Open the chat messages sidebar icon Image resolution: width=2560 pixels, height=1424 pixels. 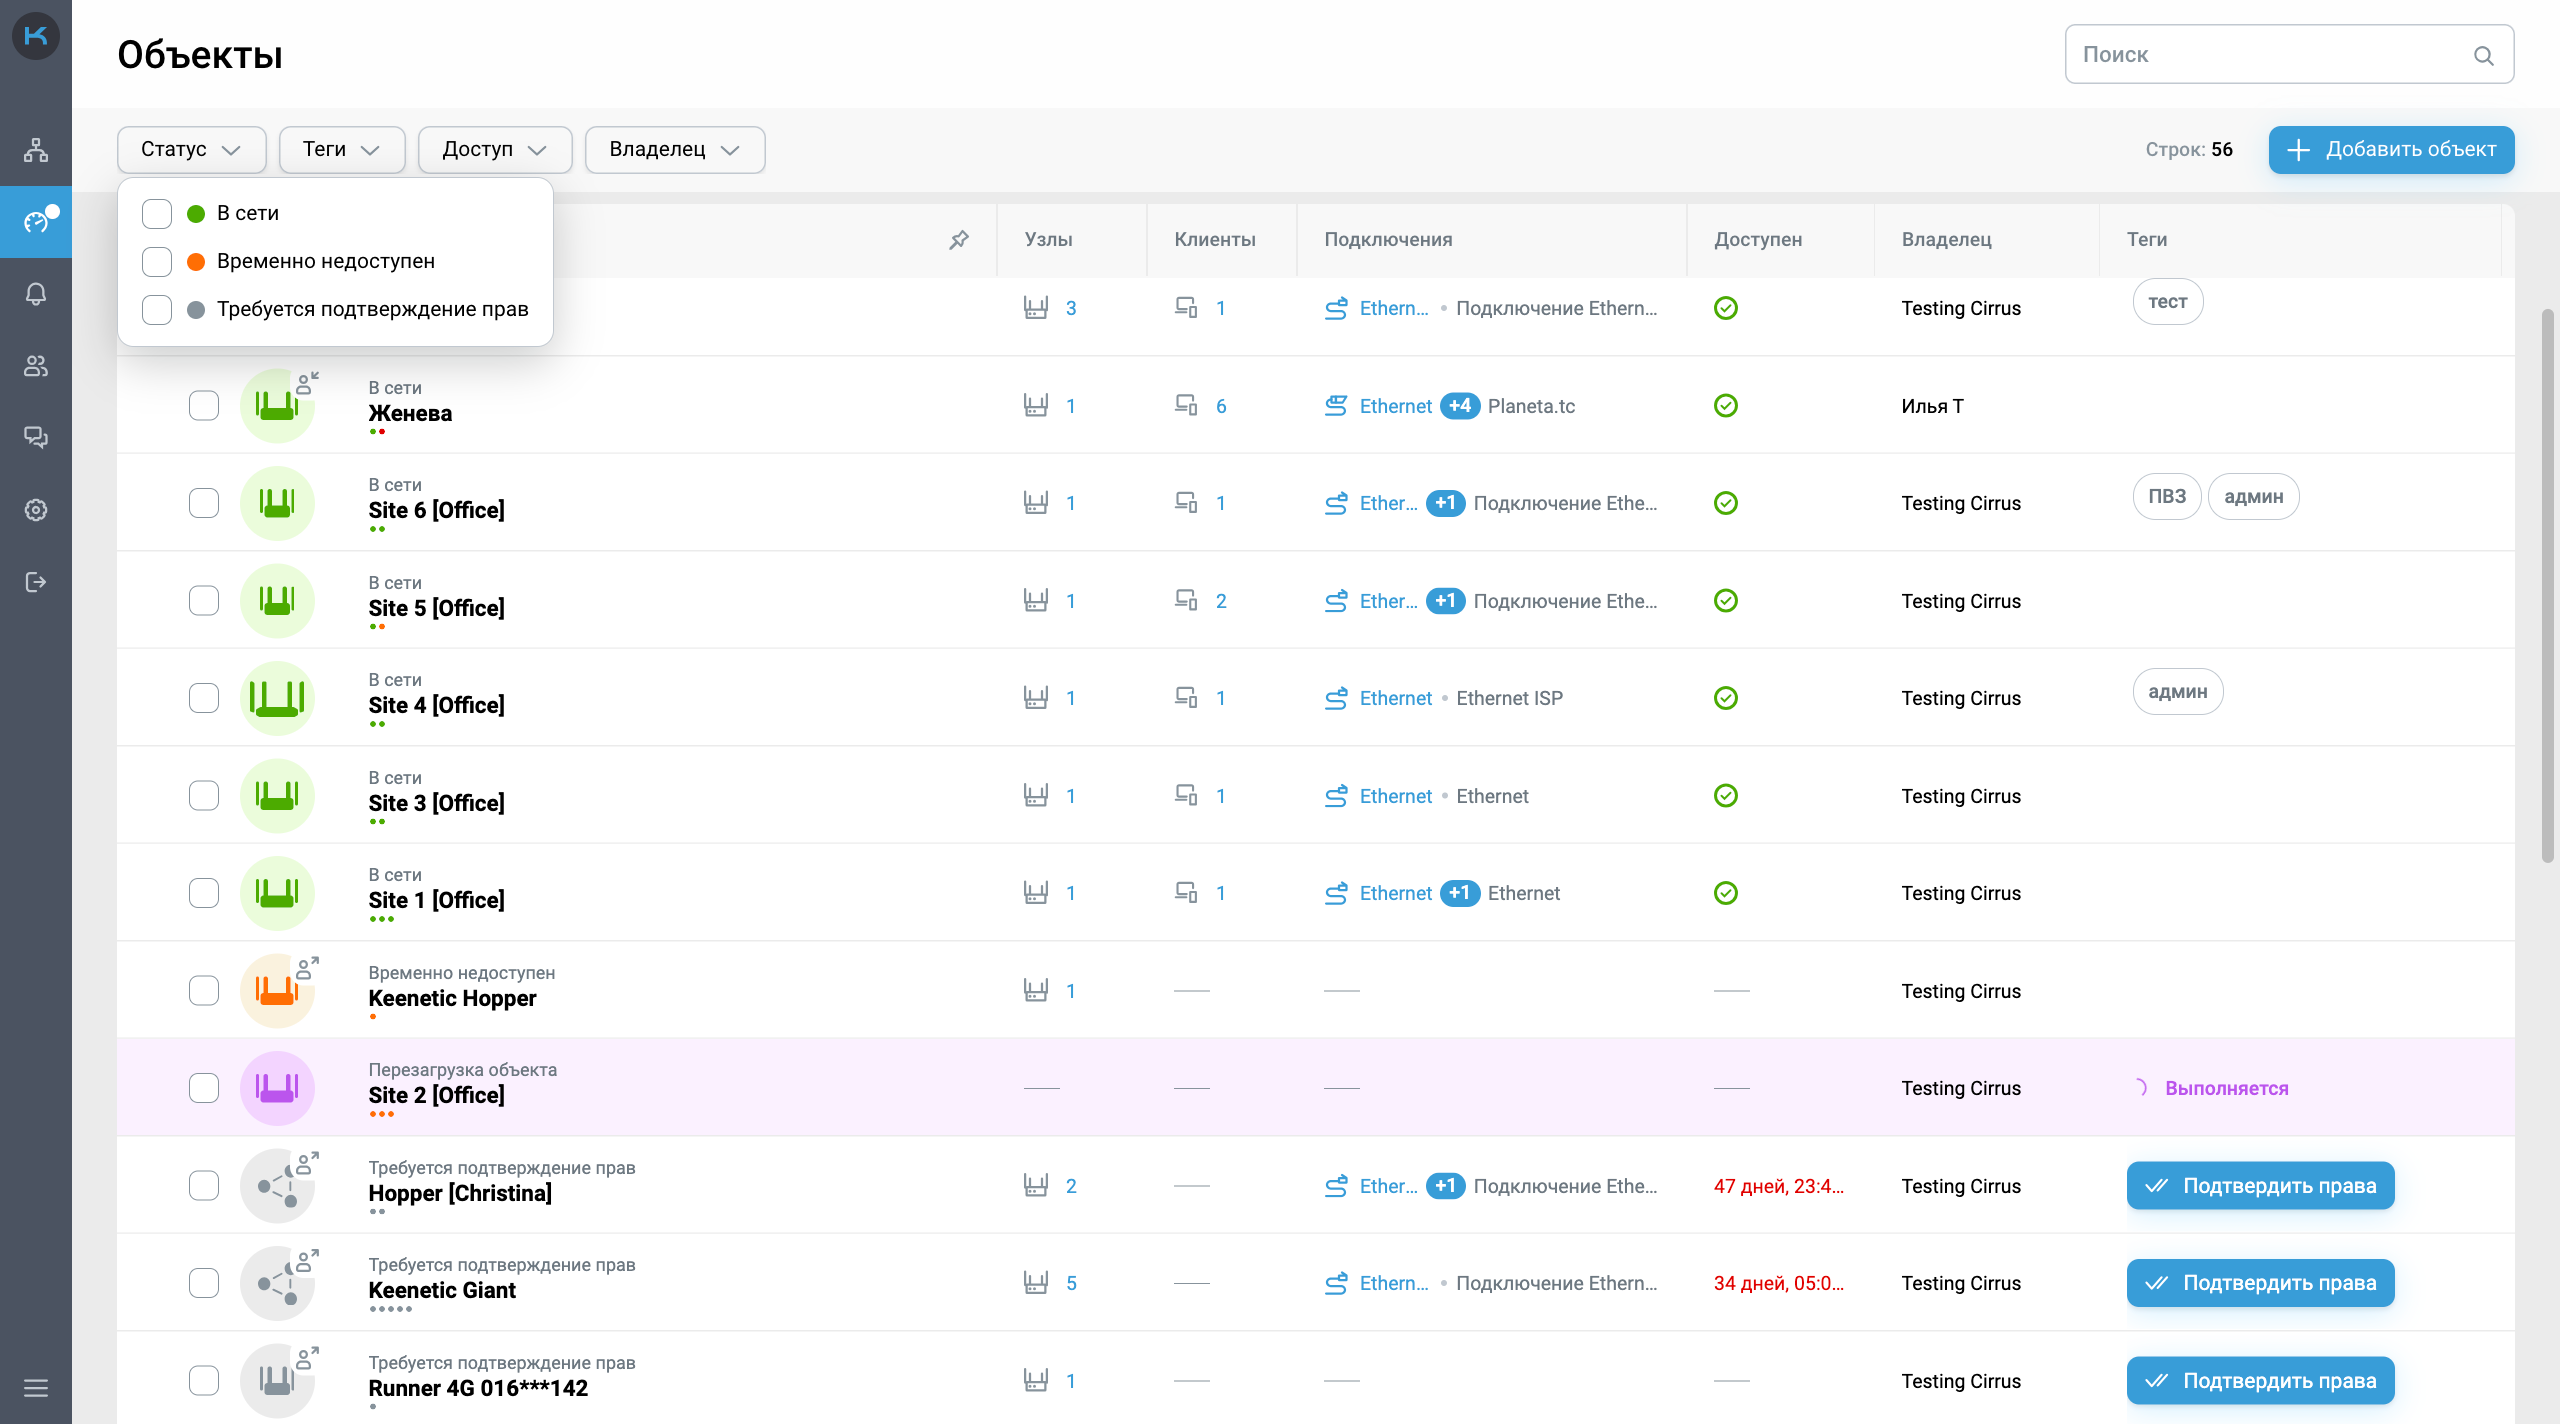(x=36, y=438)
